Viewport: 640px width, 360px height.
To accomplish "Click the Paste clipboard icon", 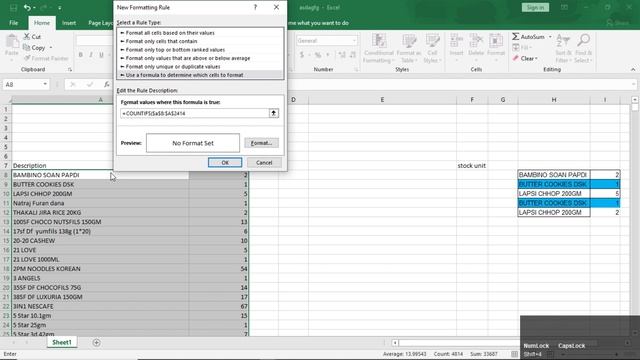I will (x=12, y=41).
